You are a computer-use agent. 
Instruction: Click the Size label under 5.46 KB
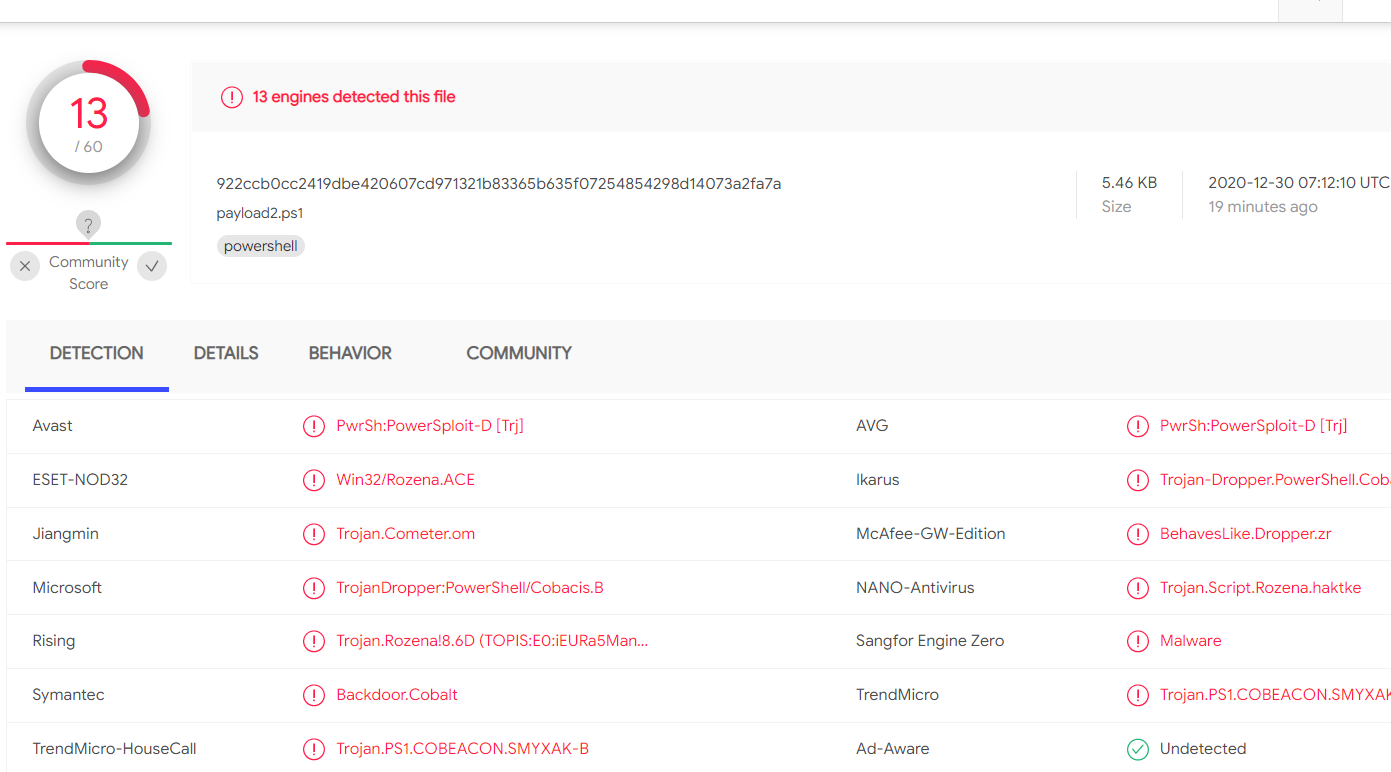1117,207
